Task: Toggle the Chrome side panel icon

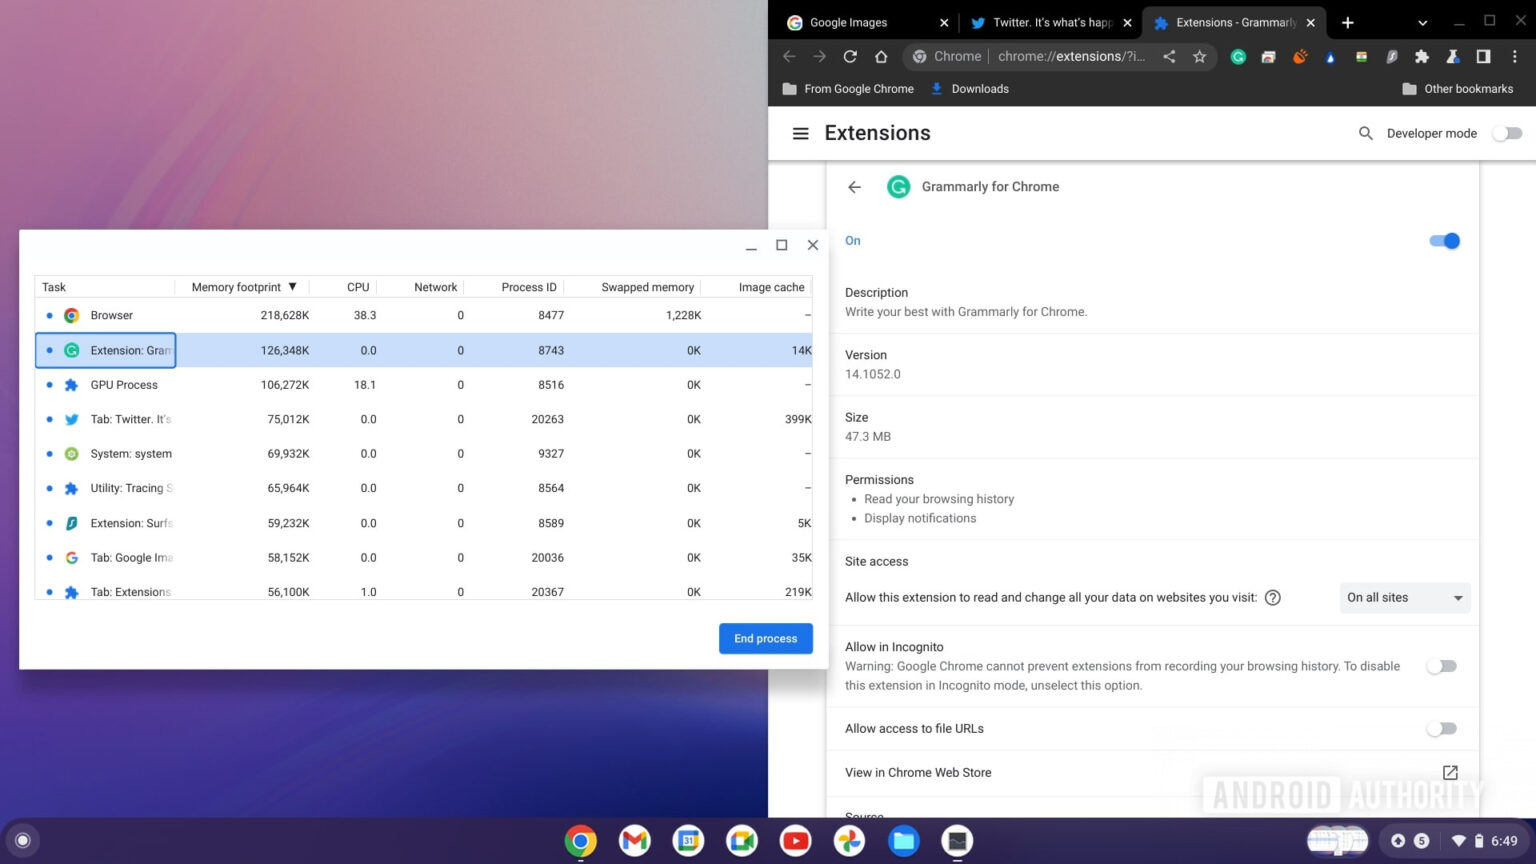Action: coord(1484,57)
